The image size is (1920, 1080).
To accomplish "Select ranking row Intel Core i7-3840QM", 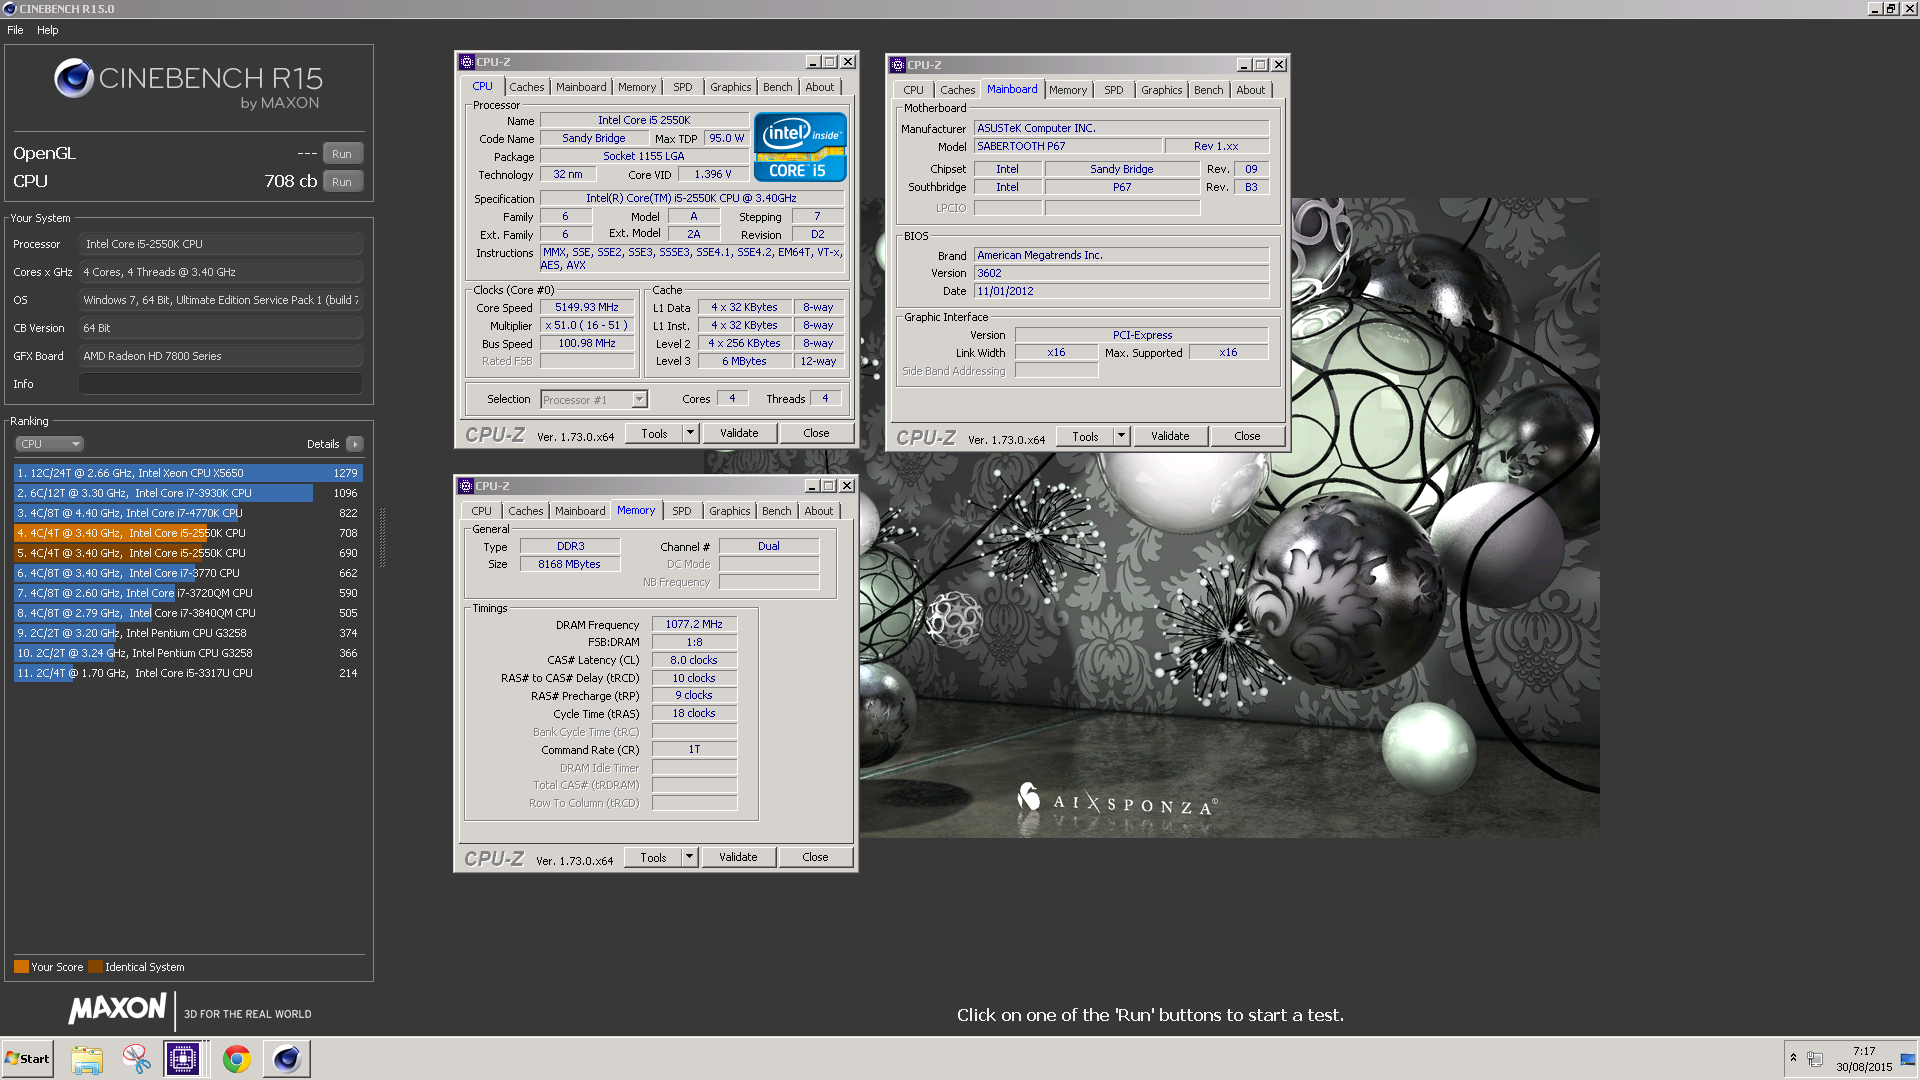I will [x=188, y=613].
